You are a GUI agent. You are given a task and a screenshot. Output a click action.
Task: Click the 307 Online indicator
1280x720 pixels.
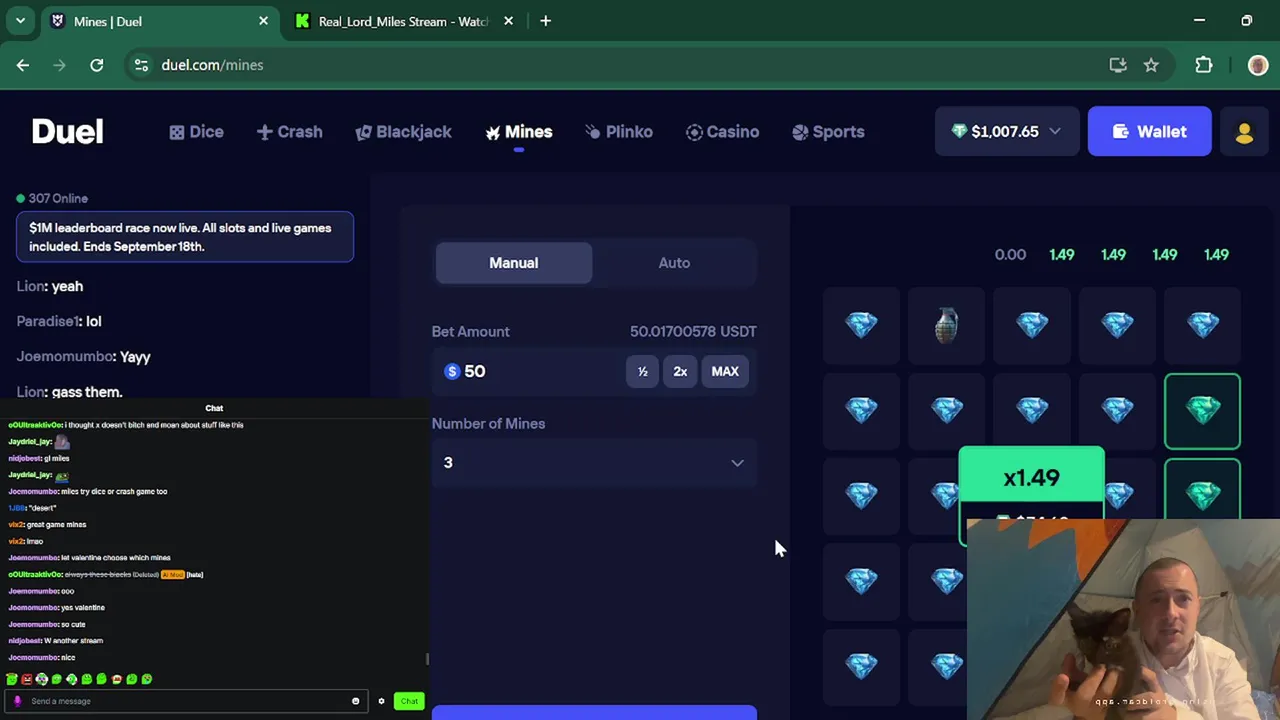(x=52, y=198)
